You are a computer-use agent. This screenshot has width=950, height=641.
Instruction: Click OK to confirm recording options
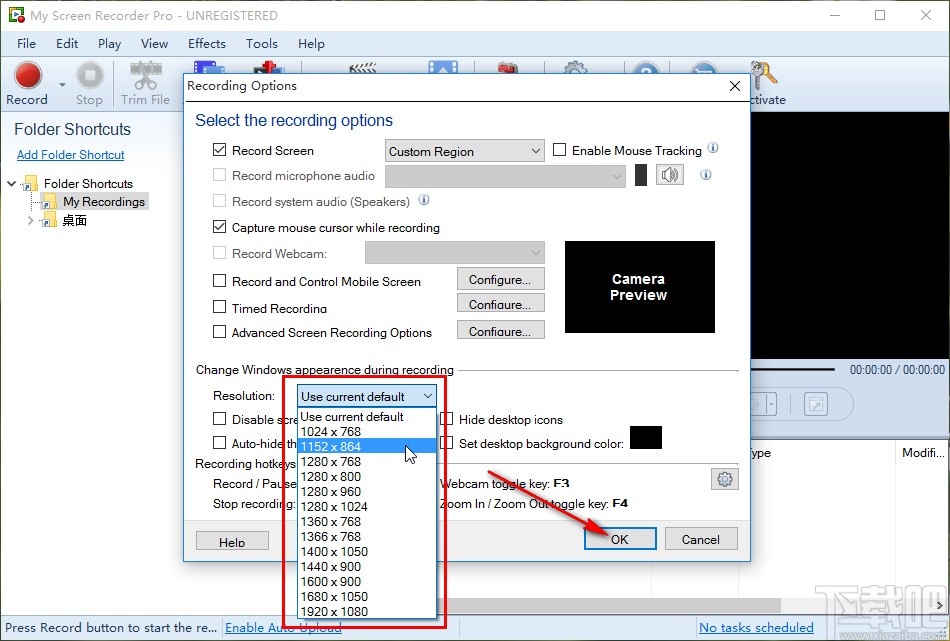(x=620, y=539)
